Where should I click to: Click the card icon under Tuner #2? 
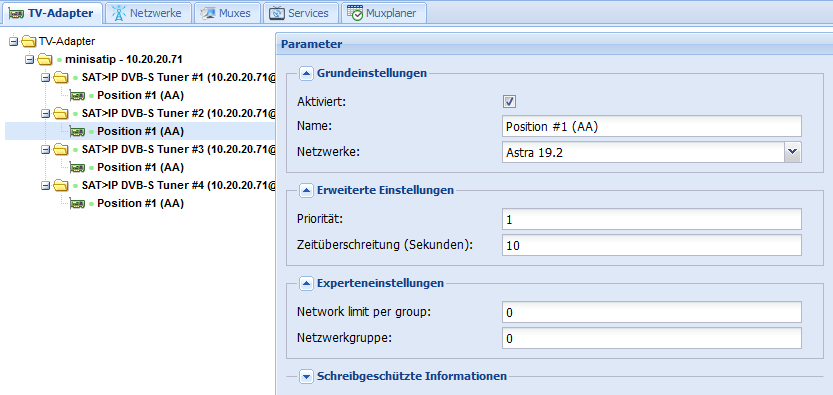[78, 132]
